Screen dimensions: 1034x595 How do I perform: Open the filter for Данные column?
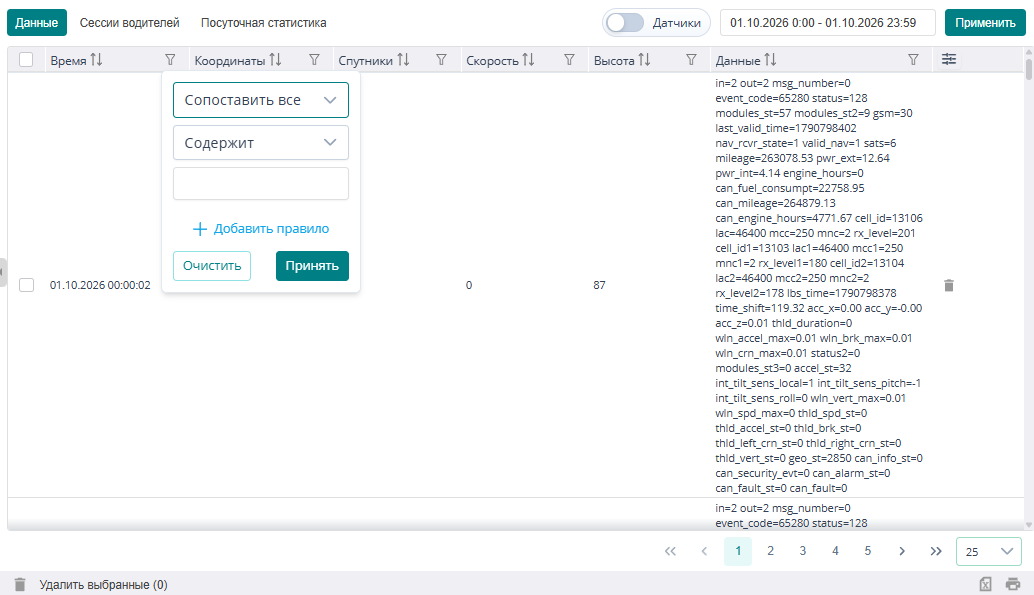point(913,60)
